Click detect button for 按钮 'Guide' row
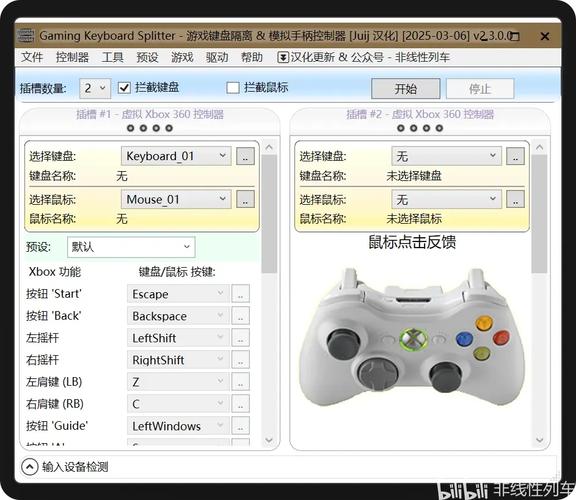The image size is (576, 500). coord(241,426)
